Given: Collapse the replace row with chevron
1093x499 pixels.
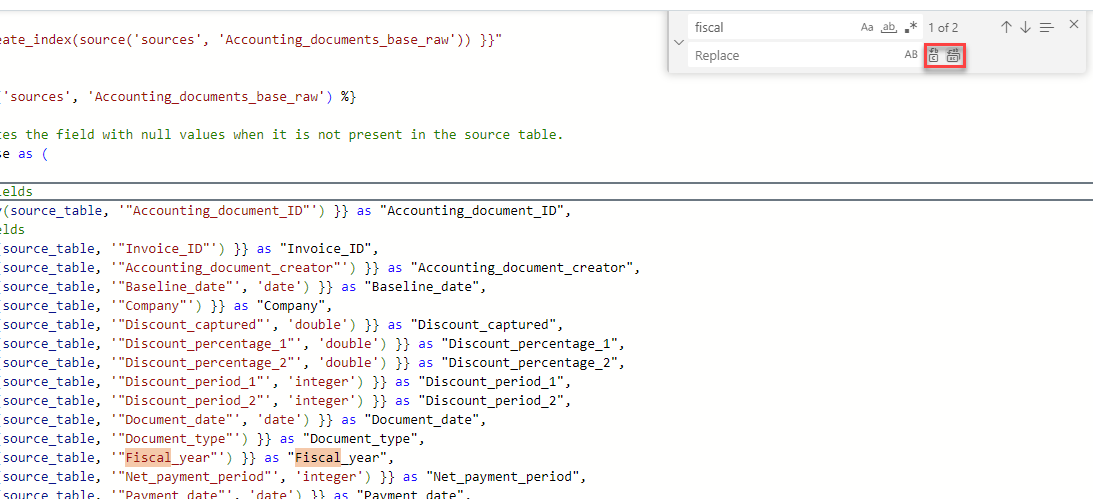Looking at the screenshot, I should tap(679, 42).
